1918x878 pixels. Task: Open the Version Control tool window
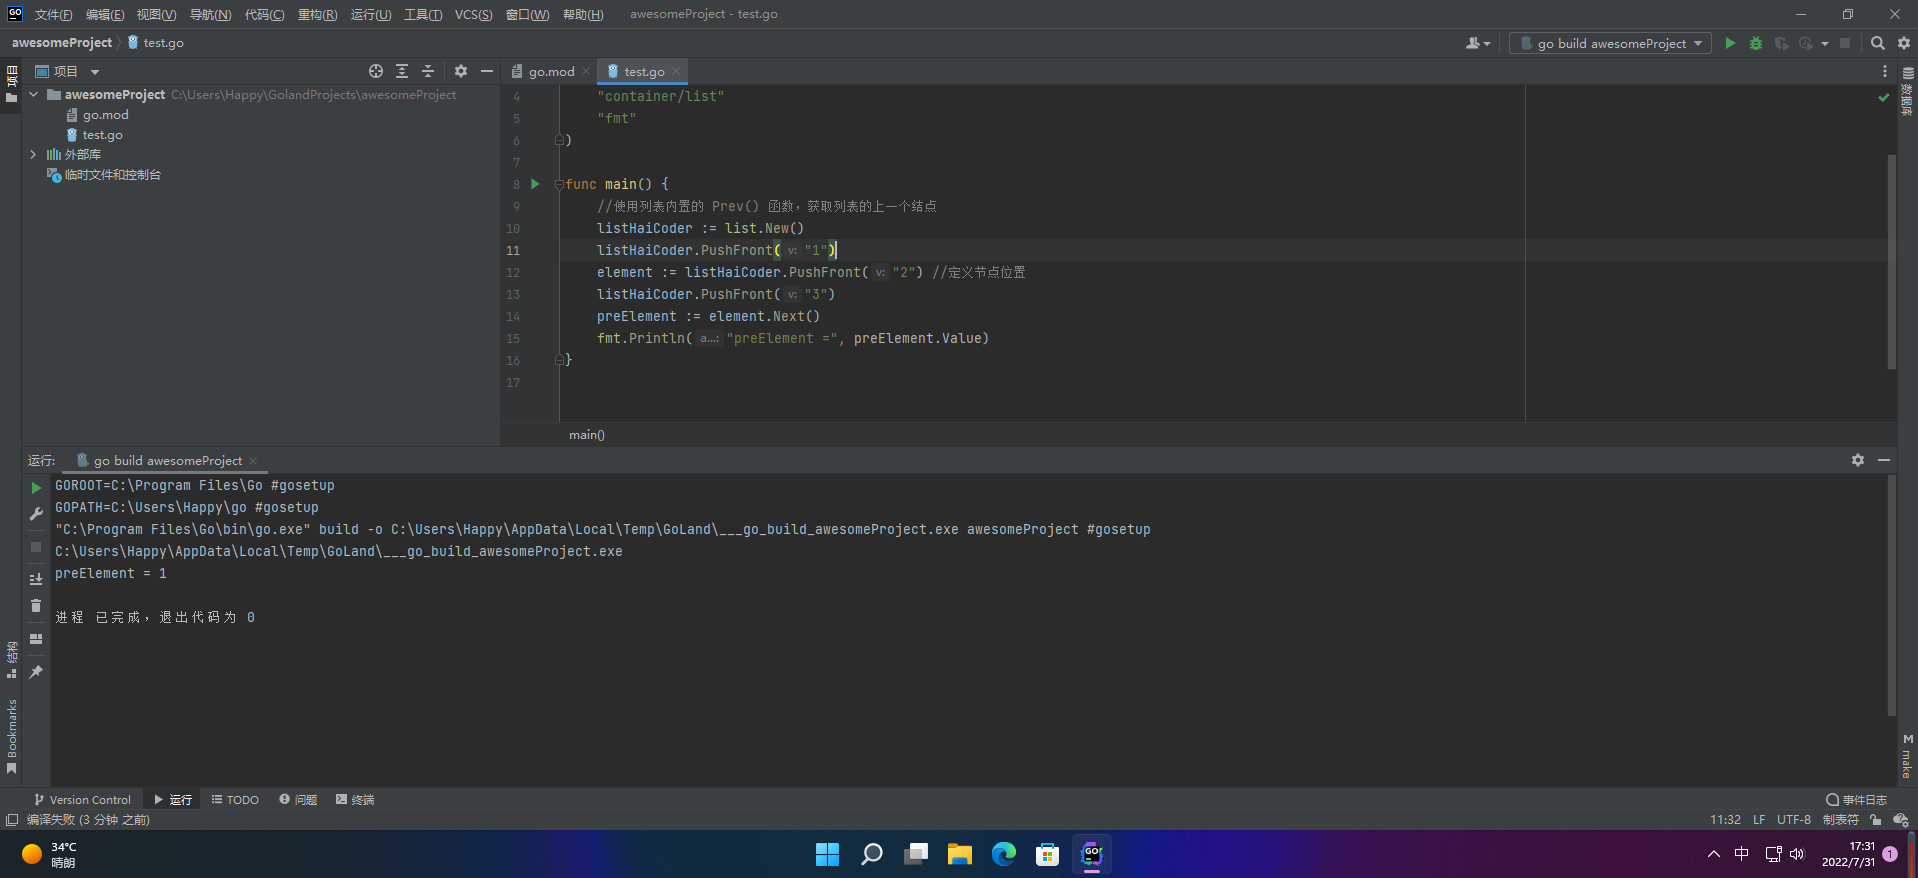[x=82, y=800]
